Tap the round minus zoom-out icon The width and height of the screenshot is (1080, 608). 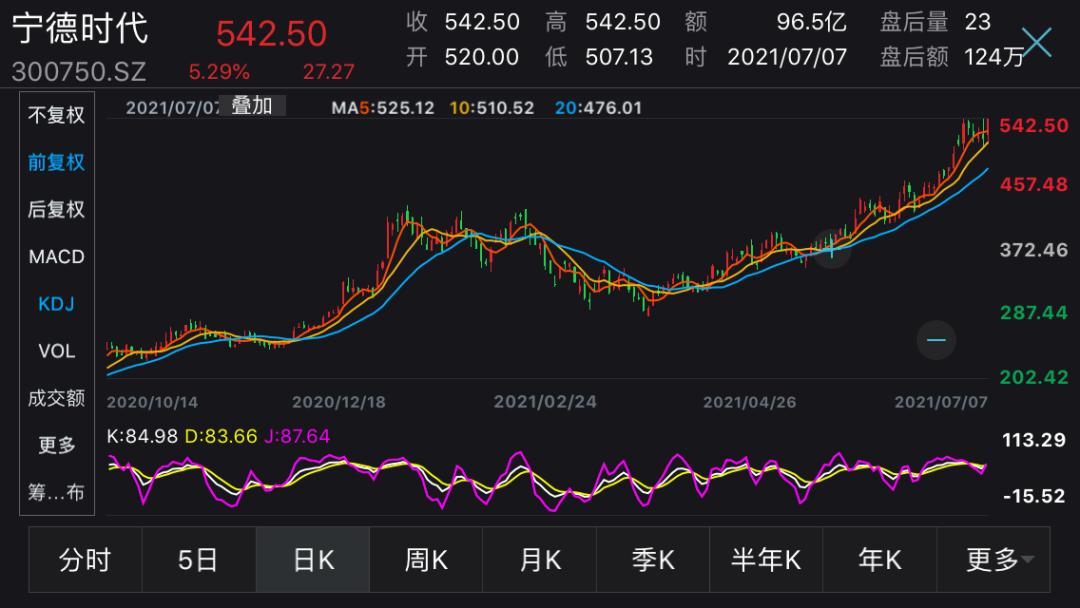coord(936,340)
